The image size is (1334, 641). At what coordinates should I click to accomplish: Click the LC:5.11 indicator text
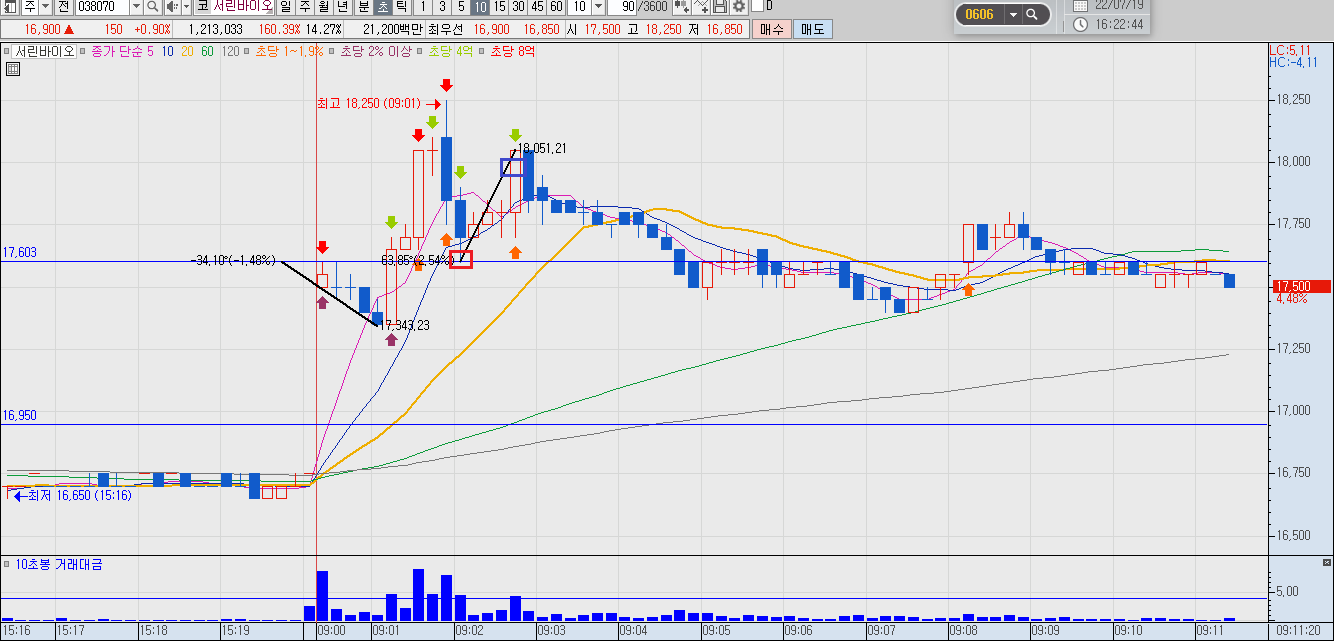[x=1289, y=49]
